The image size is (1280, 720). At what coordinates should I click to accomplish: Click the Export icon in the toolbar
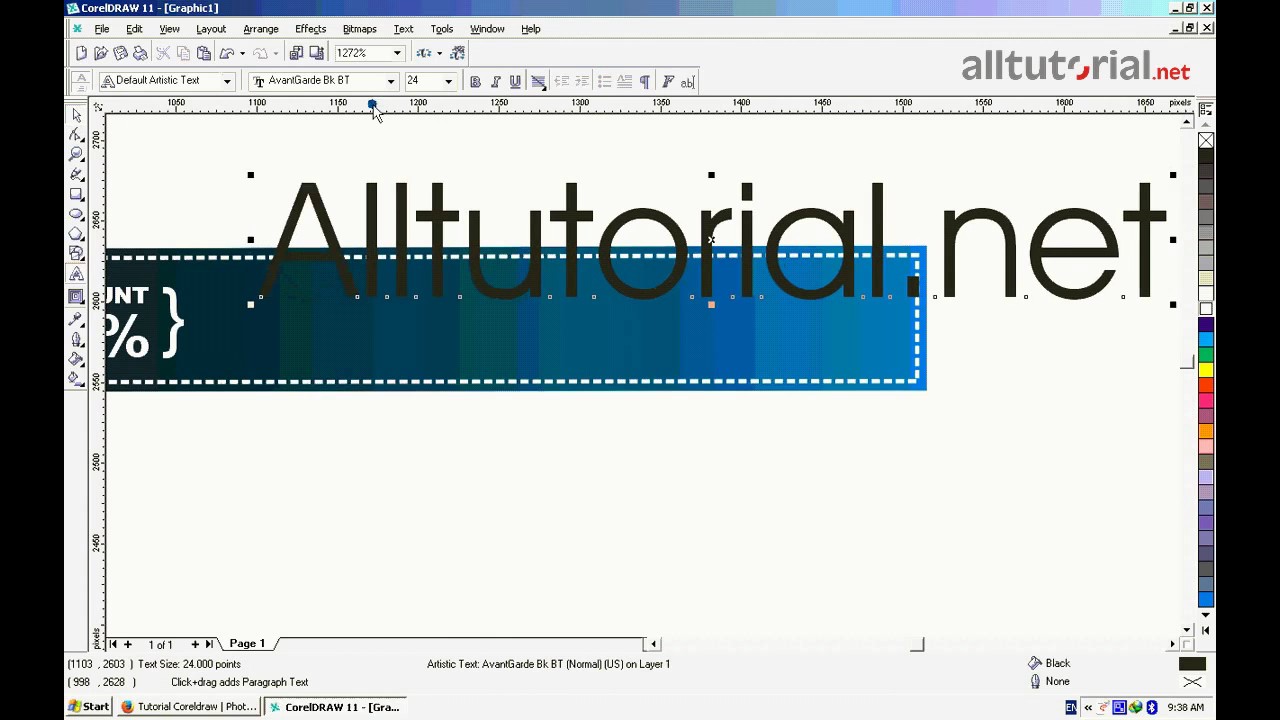coord(317,53)
